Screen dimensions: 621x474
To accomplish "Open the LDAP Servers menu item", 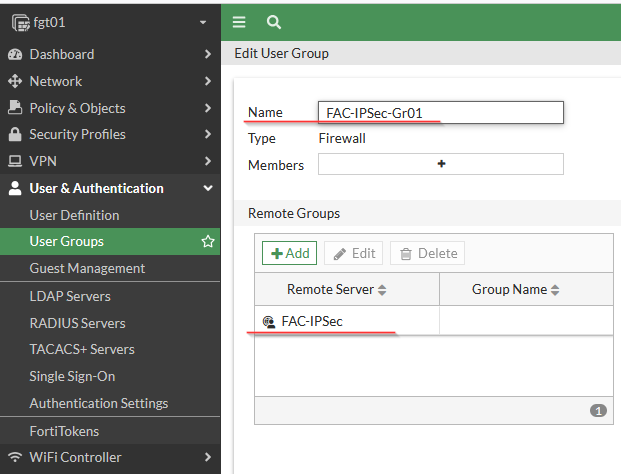I will pos(70,296).
